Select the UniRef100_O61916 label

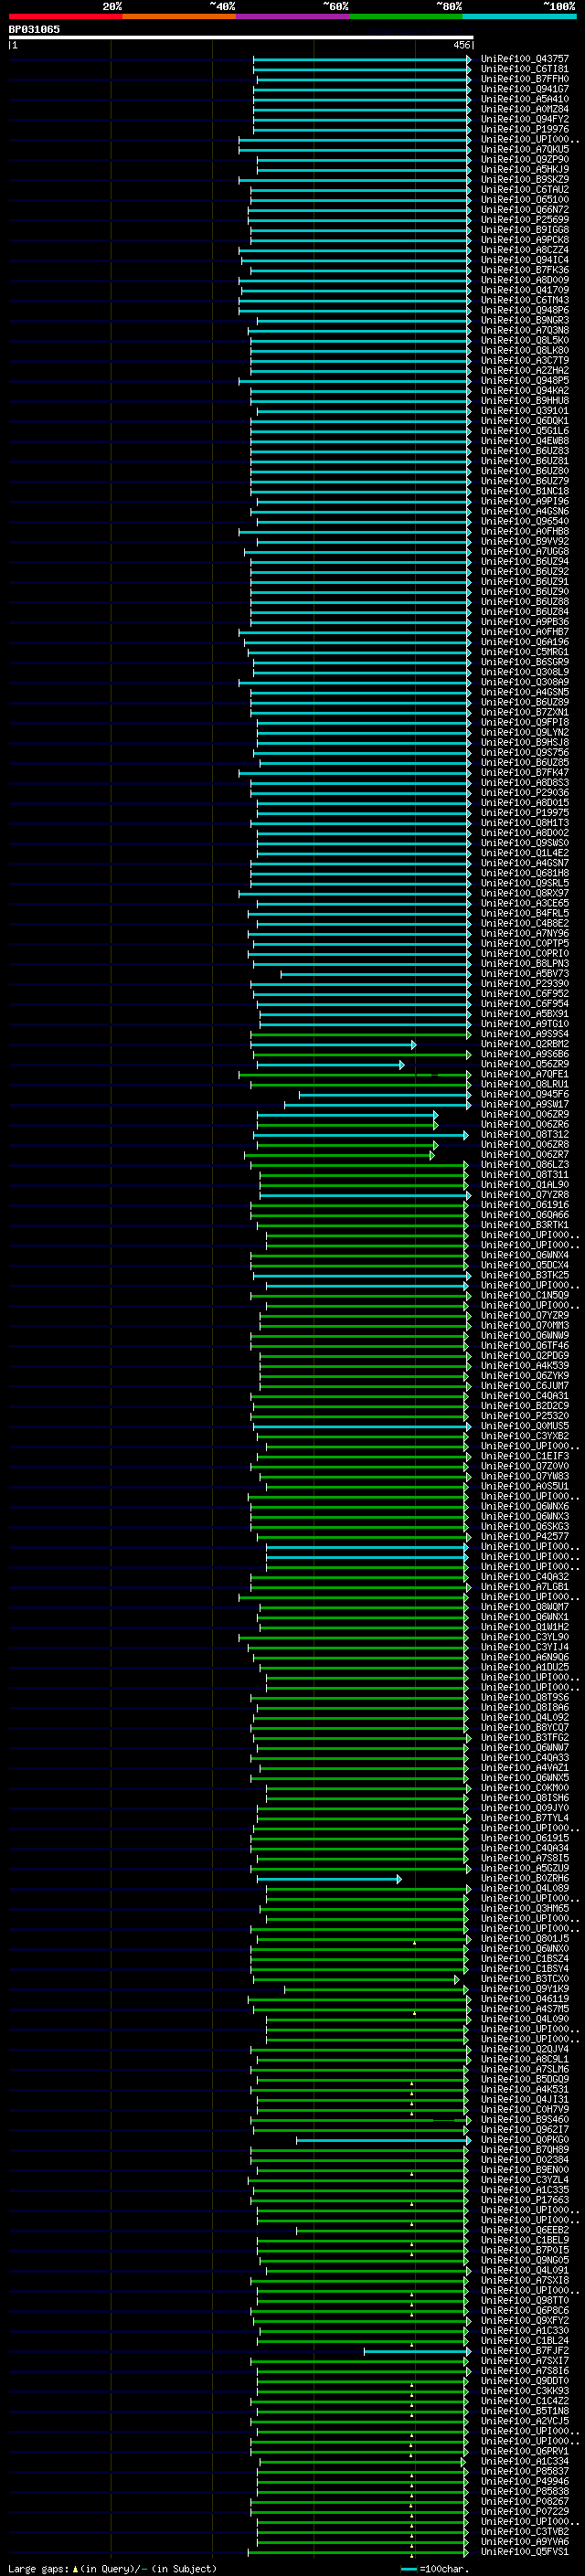525,1204
